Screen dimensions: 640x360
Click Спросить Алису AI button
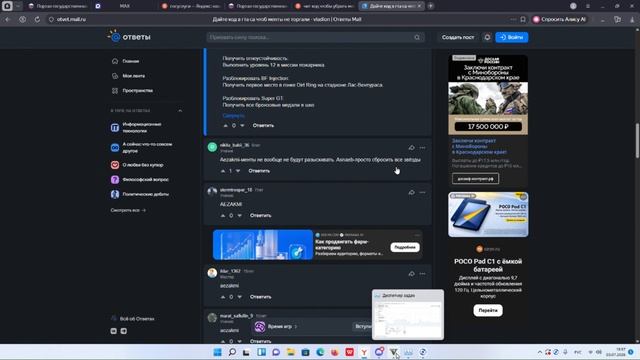coord(560,19)
